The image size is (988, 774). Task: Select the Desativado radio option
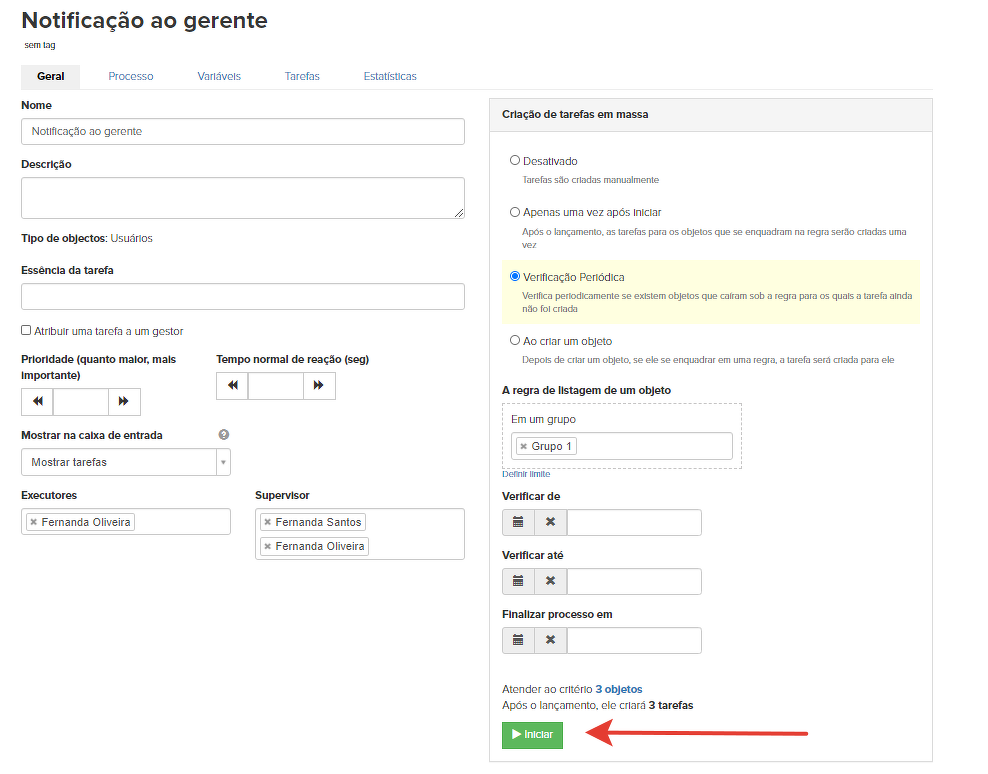click(515, 160)
